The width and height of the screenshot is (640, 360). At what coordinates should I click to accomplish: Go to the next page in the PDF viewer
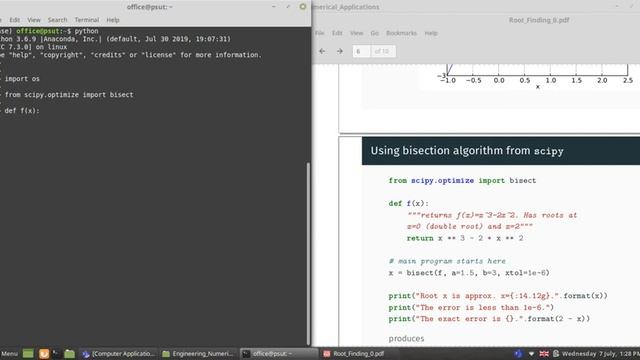(340, 51)
